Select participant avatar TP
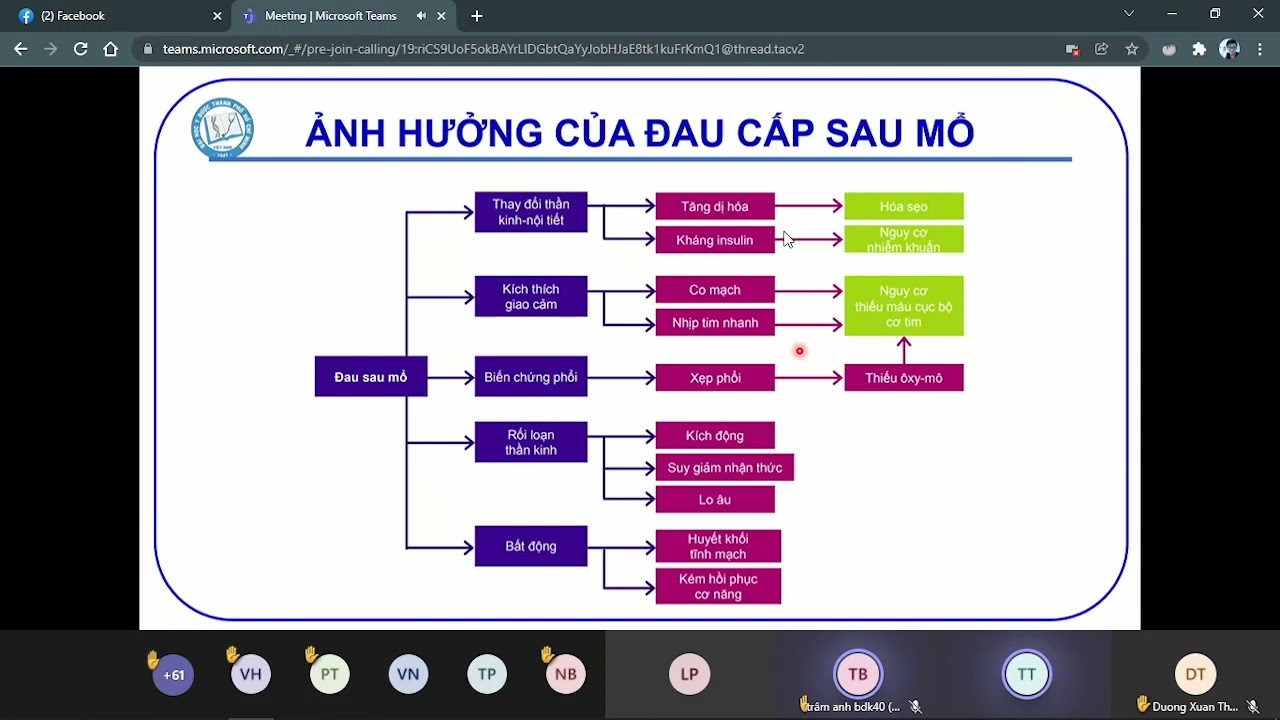This screenshot has width=1280, height=720. [487, 675]
